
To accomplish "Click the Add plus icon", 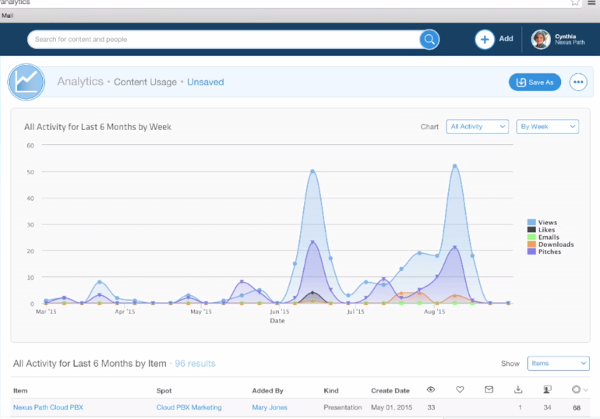I will [485, 39].
